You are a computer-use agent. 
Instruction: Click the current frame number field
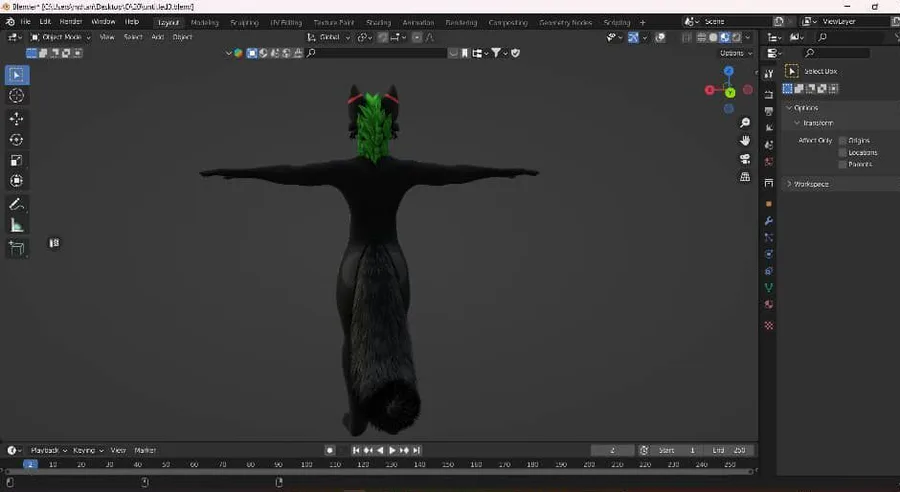pos(612,451)
